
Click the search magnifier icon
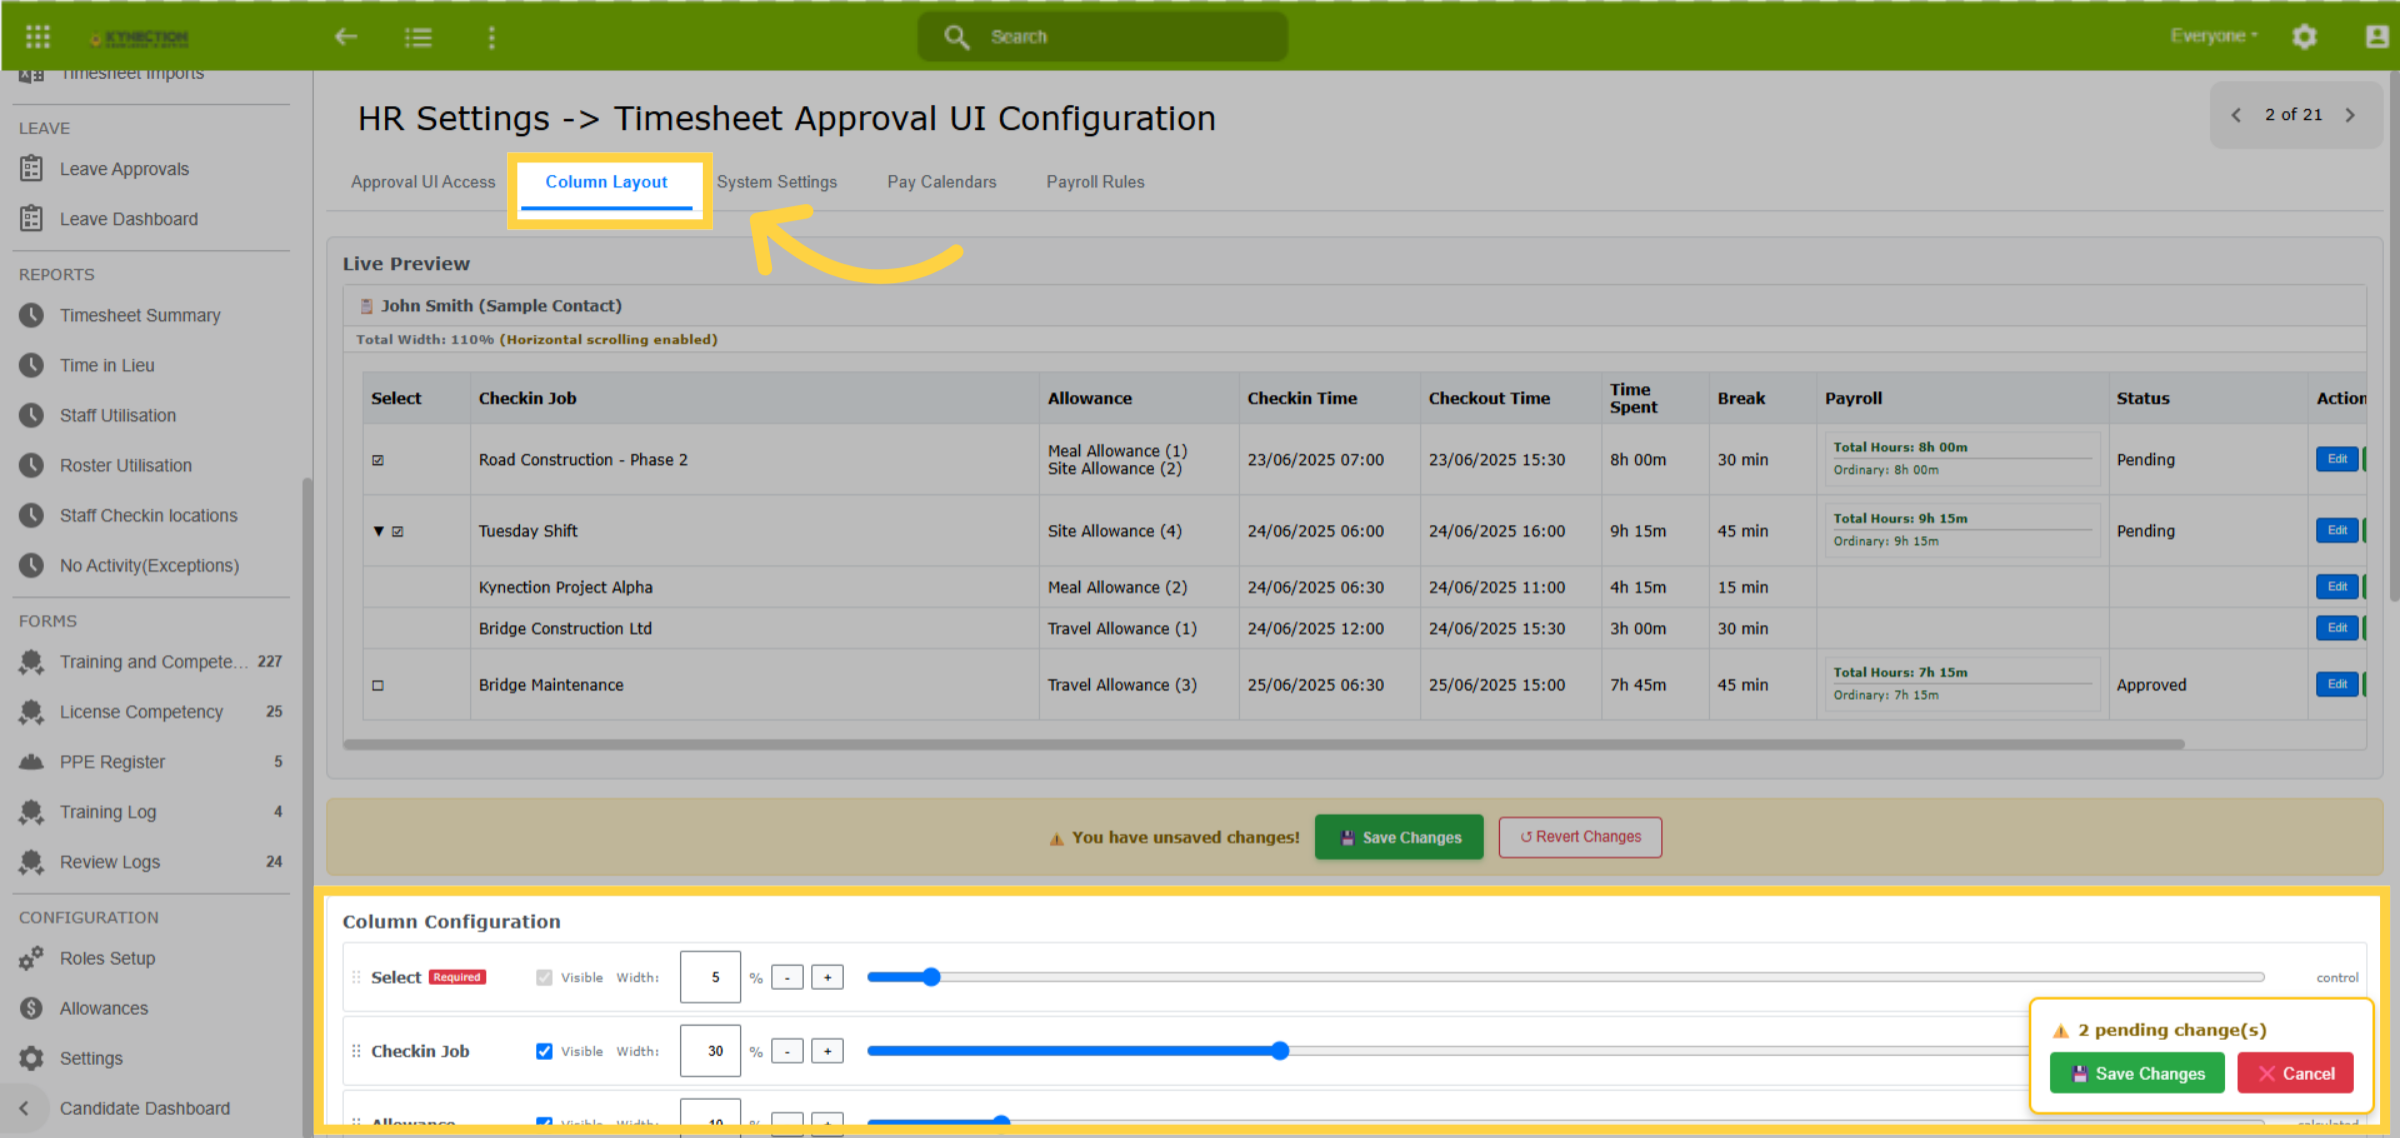point(957,37)
